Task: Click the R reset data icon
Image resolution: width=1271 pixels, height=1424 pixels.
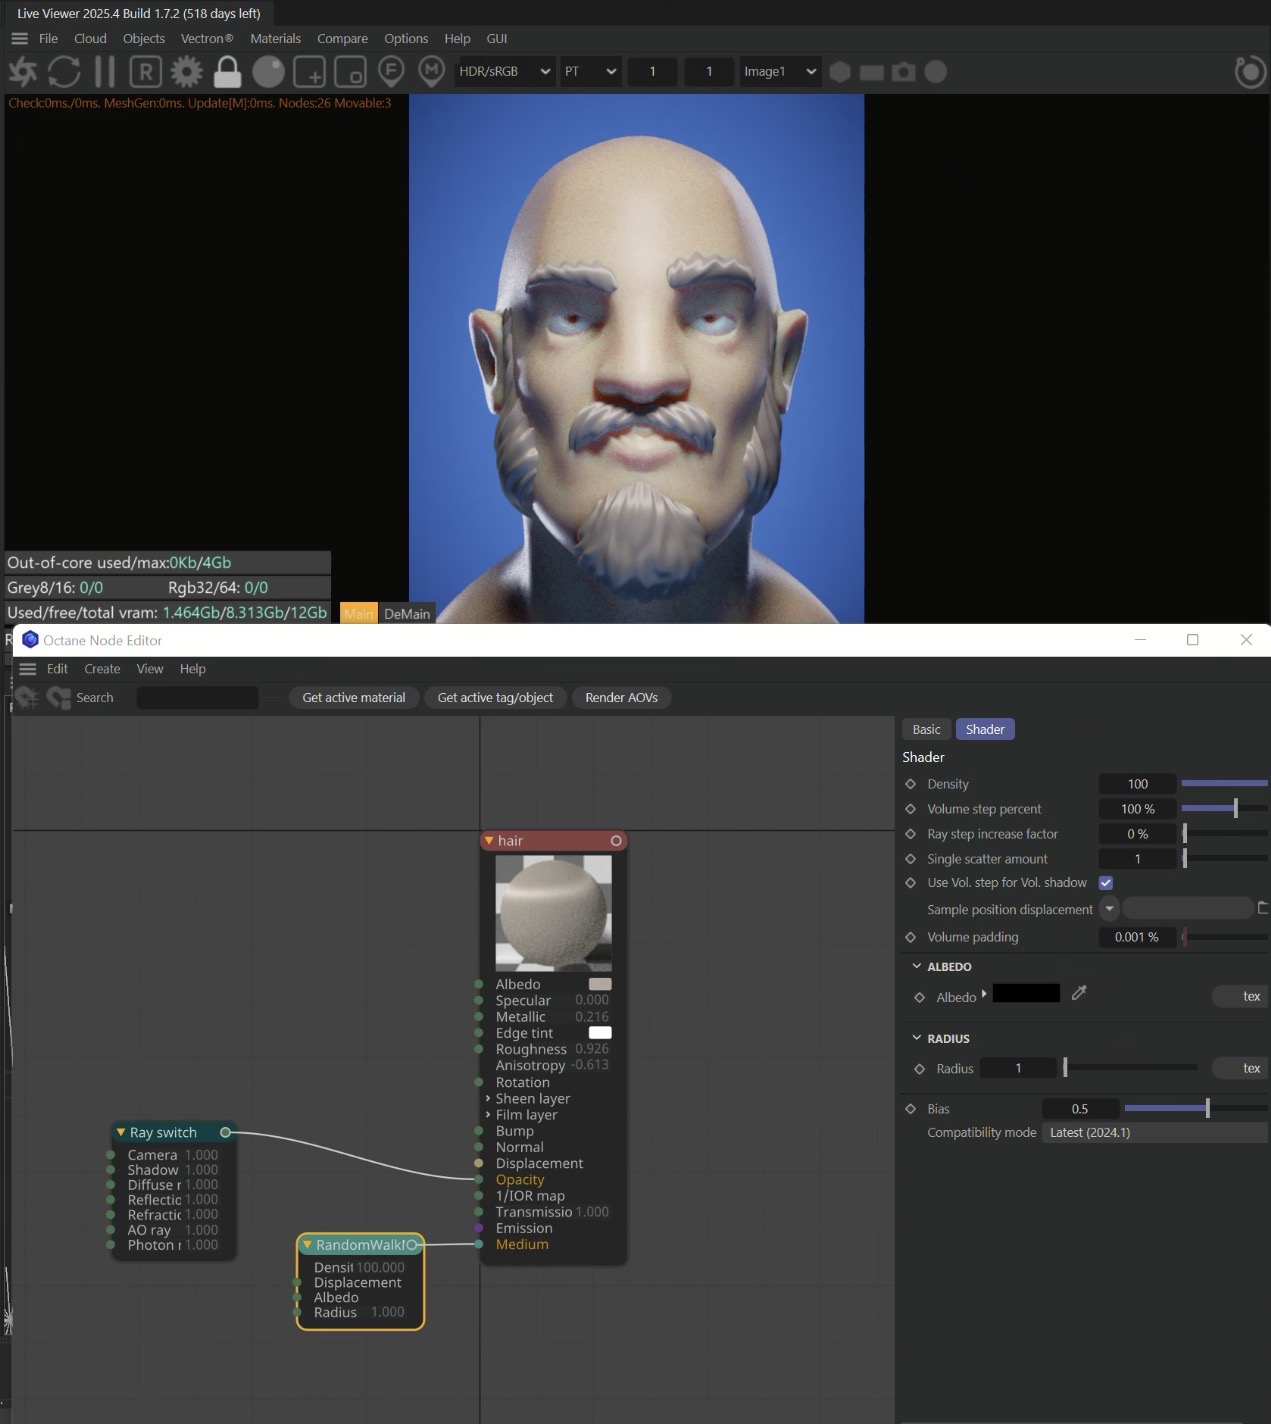Action: (x=145, y=72)
